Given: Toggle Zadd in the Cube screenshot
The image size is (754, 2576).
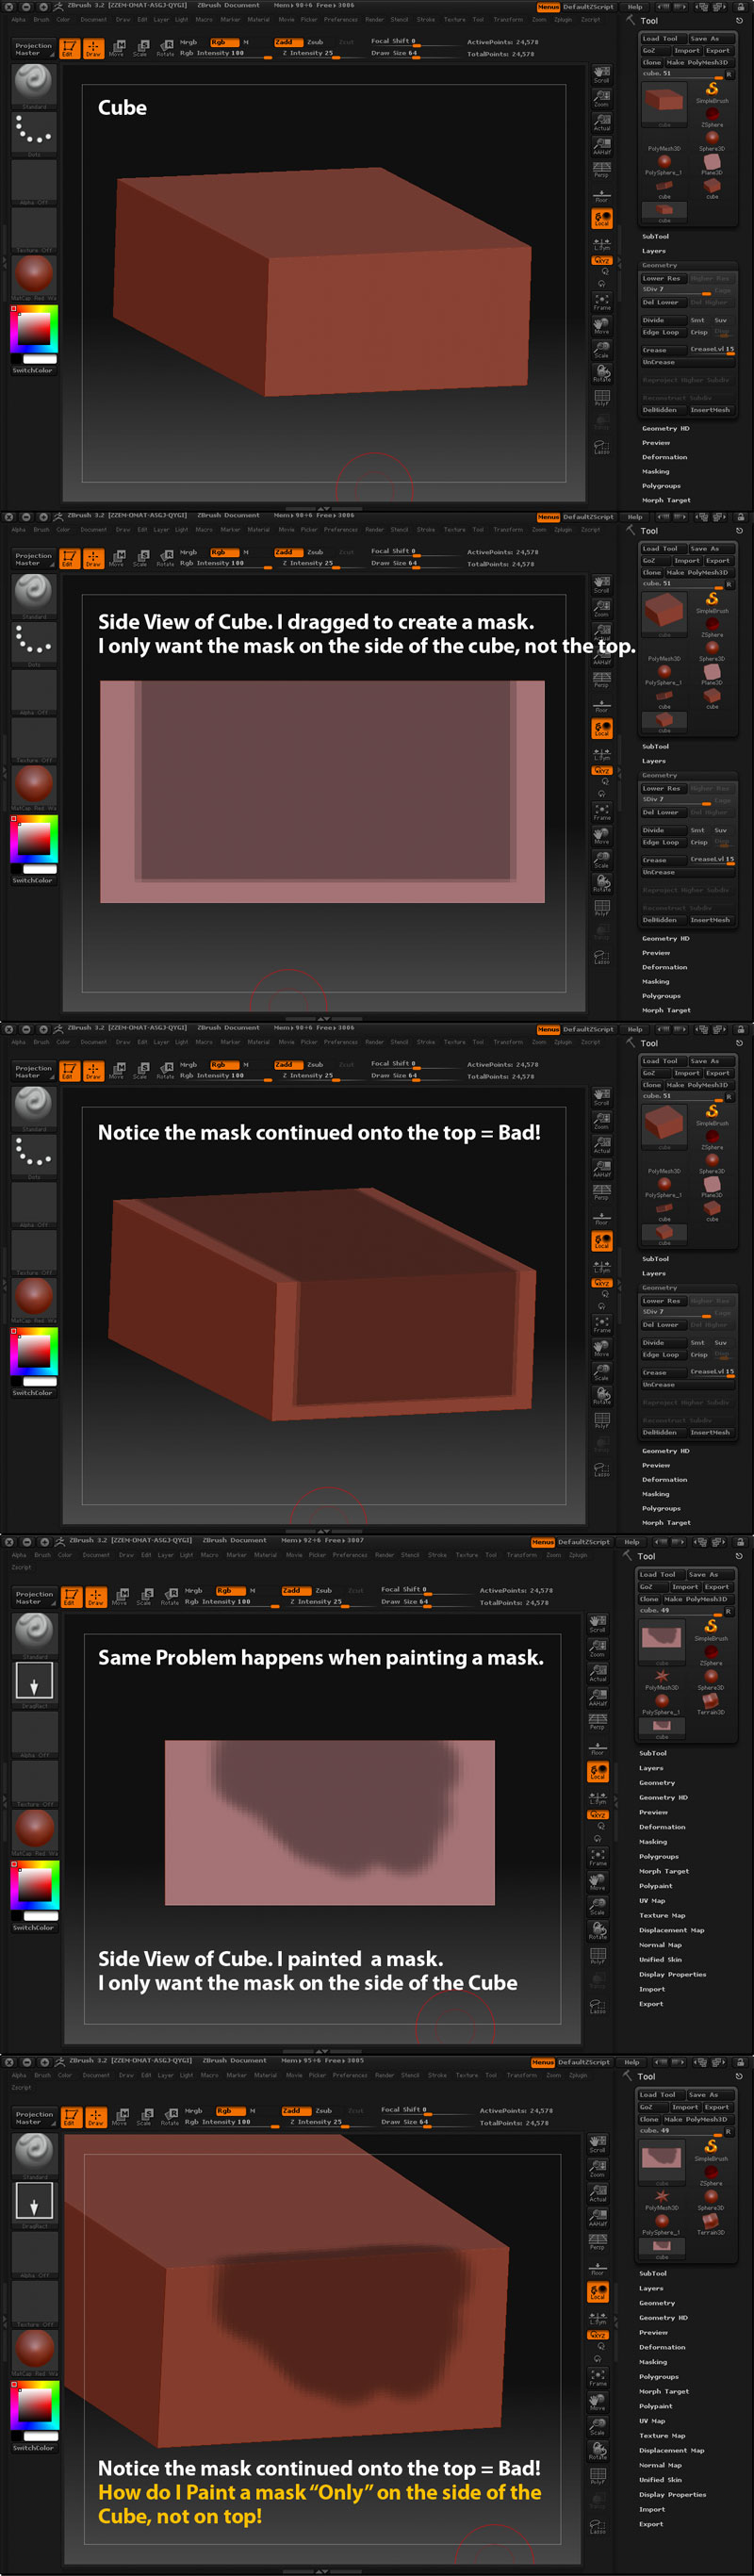Looking at the screenshot, I should coord(287,42).
